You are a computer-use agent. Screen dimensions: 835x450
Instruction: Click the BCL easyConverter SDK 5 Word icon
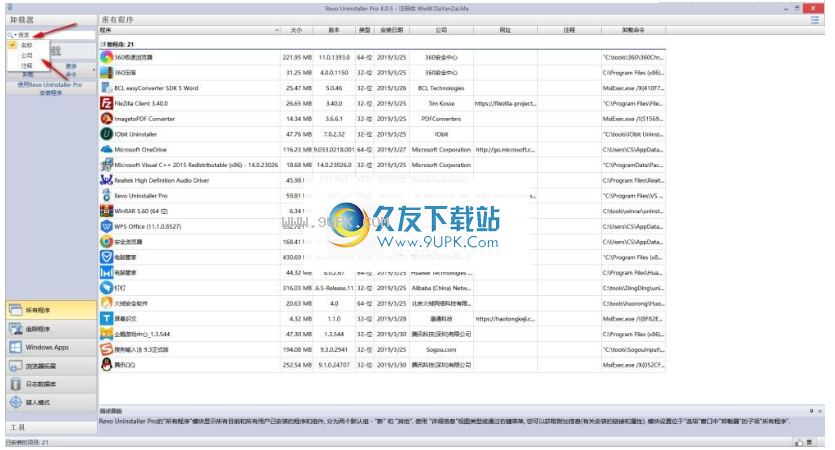[x=107, y=88]
